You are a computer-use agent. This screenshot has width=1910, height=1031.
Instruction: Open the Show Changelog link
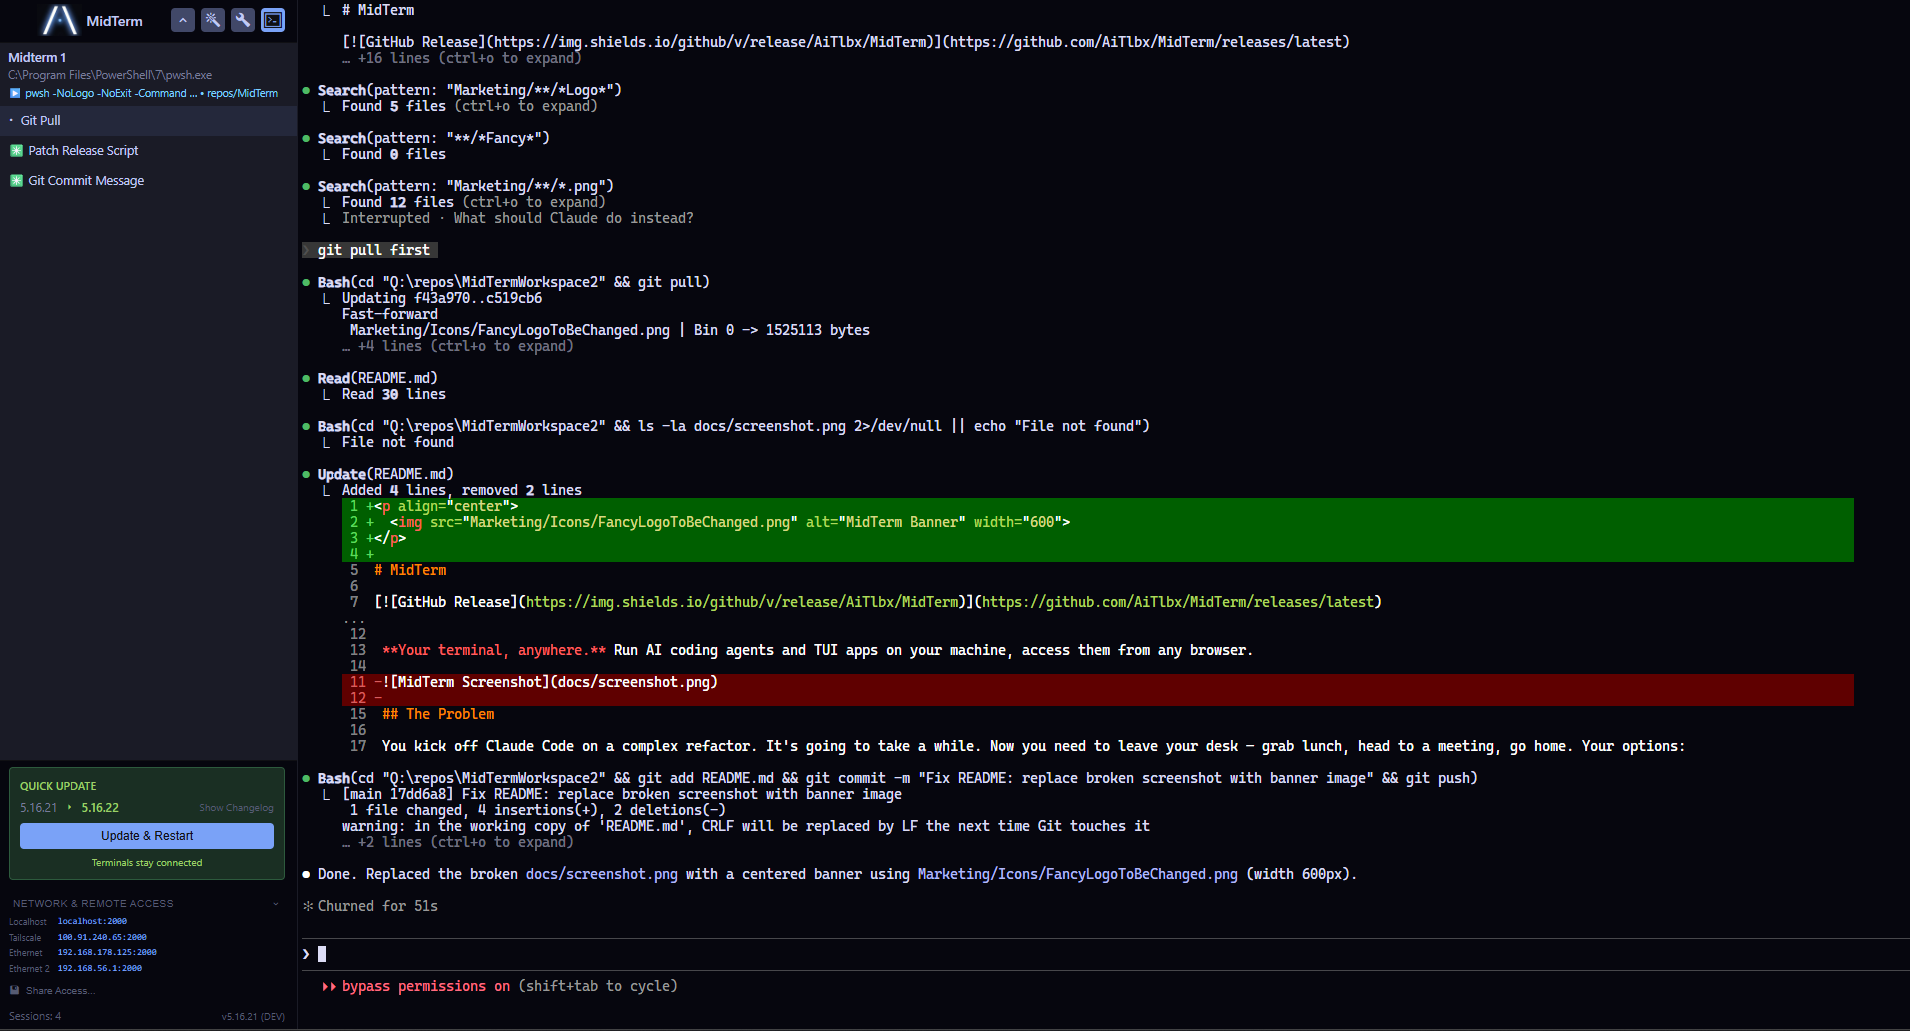[236, 807]
